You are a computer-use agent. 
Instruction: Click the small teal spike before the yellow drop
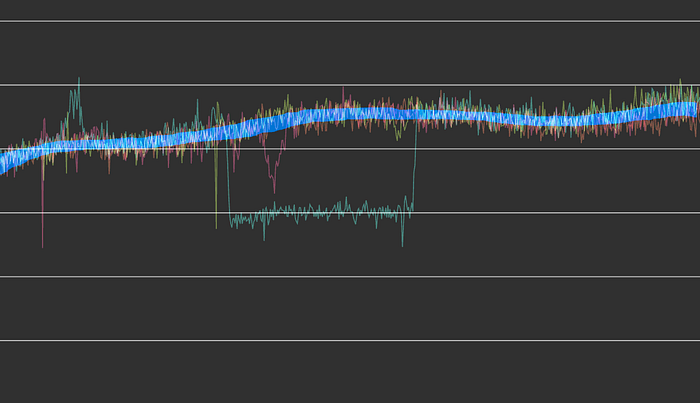coord(198,101)
